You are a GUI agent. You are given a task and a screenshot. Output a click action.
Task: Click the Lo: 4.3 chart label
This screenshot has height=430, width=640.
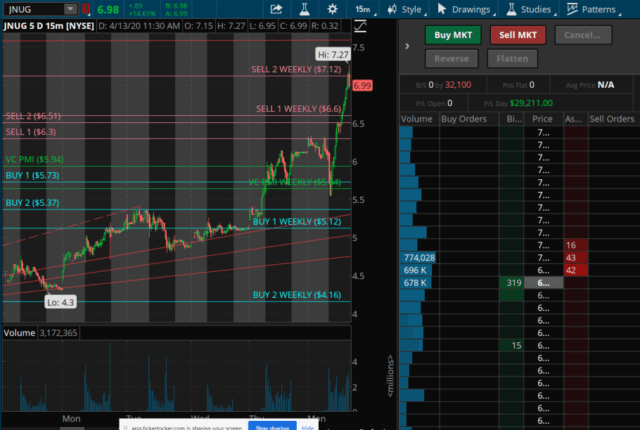(60, 302)
